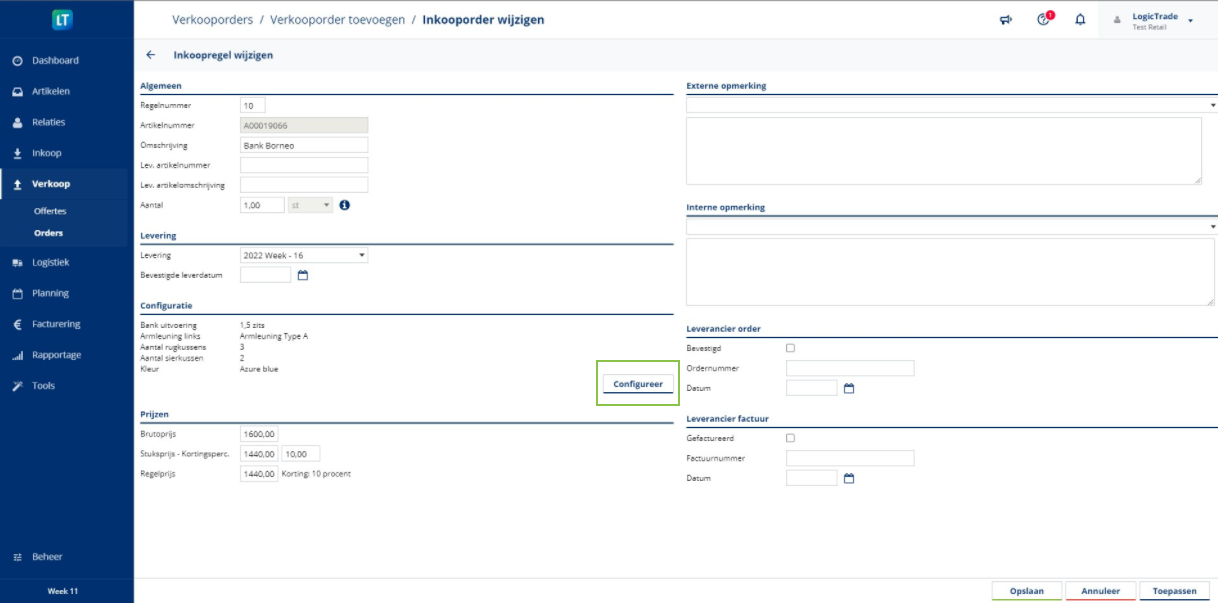Open Offertes under Verkoop
This screenshot has width=1218, height=605.
50,212
